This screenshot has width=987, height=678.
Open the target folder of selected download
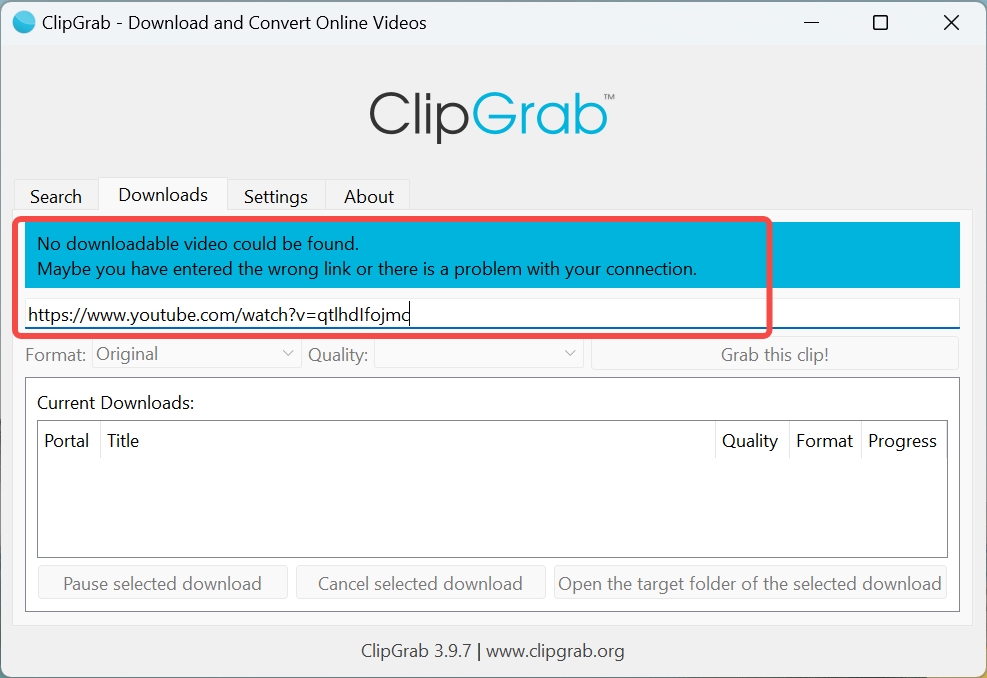coord(750,583)
